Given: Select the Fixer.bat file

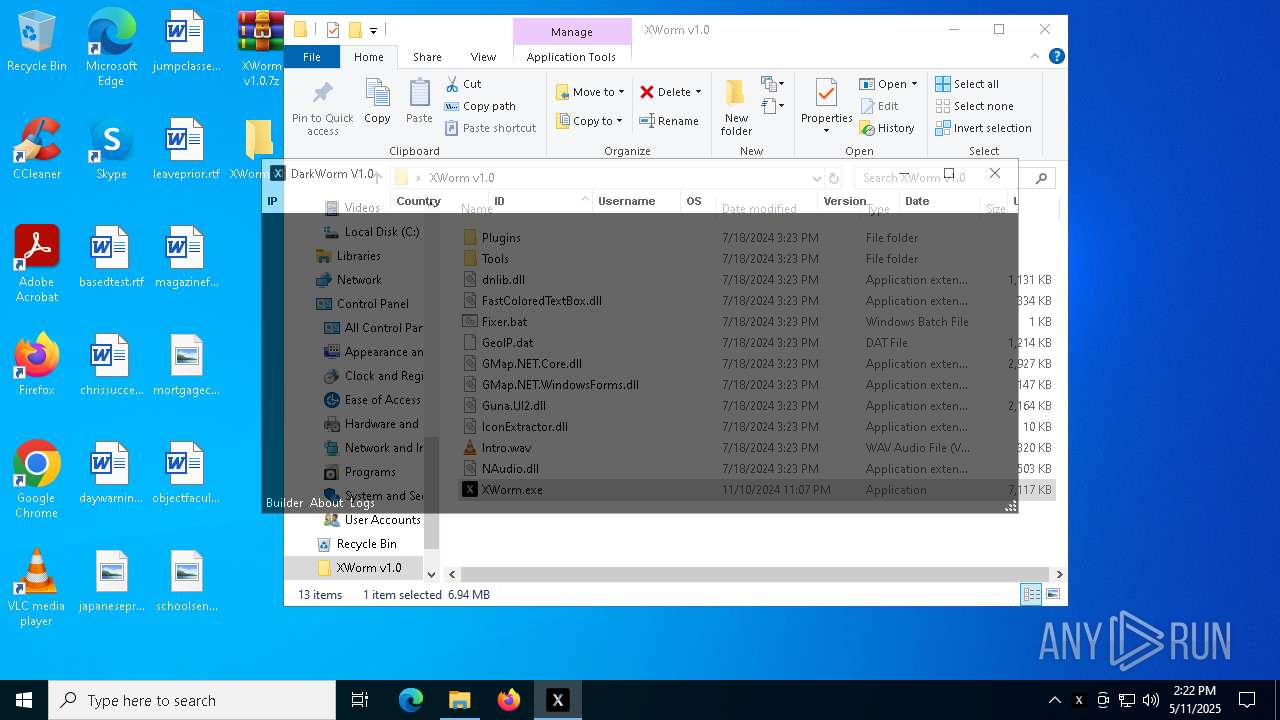Looking at the screenshot, I should click(504, 322).
